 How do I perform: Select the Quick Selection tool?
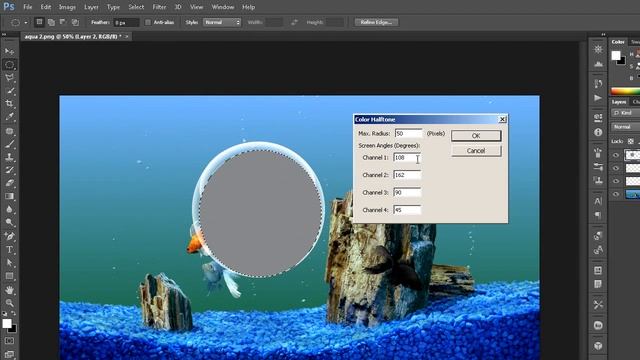(x=9, y=91)
